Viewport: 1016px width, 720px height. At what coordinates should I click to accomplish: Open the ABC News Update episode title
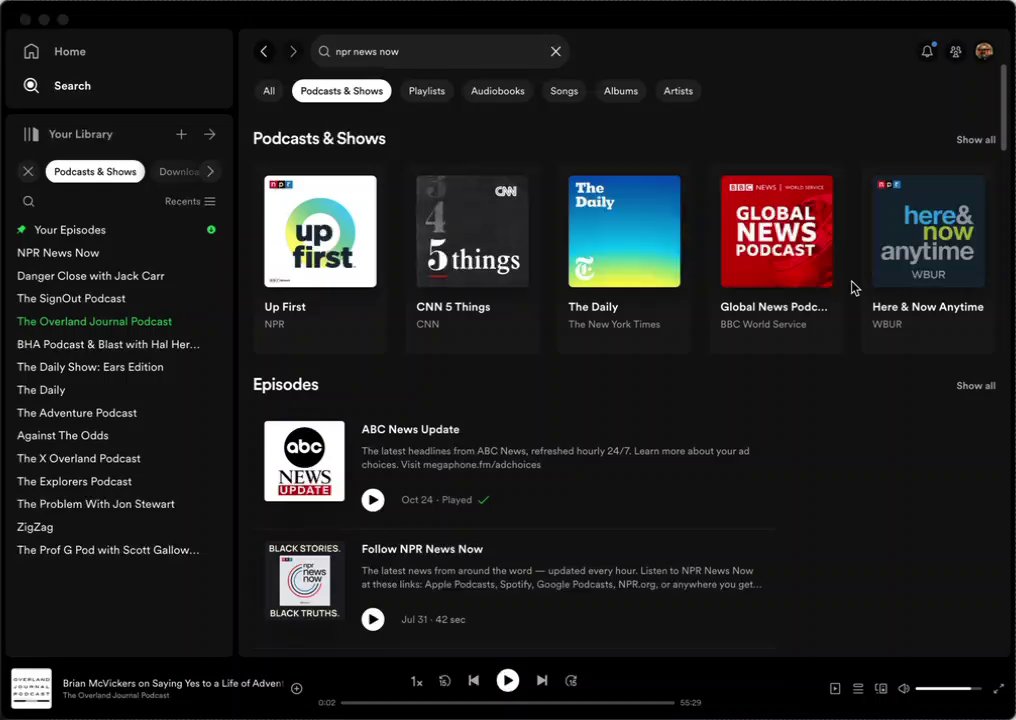[x=410, y=429]
